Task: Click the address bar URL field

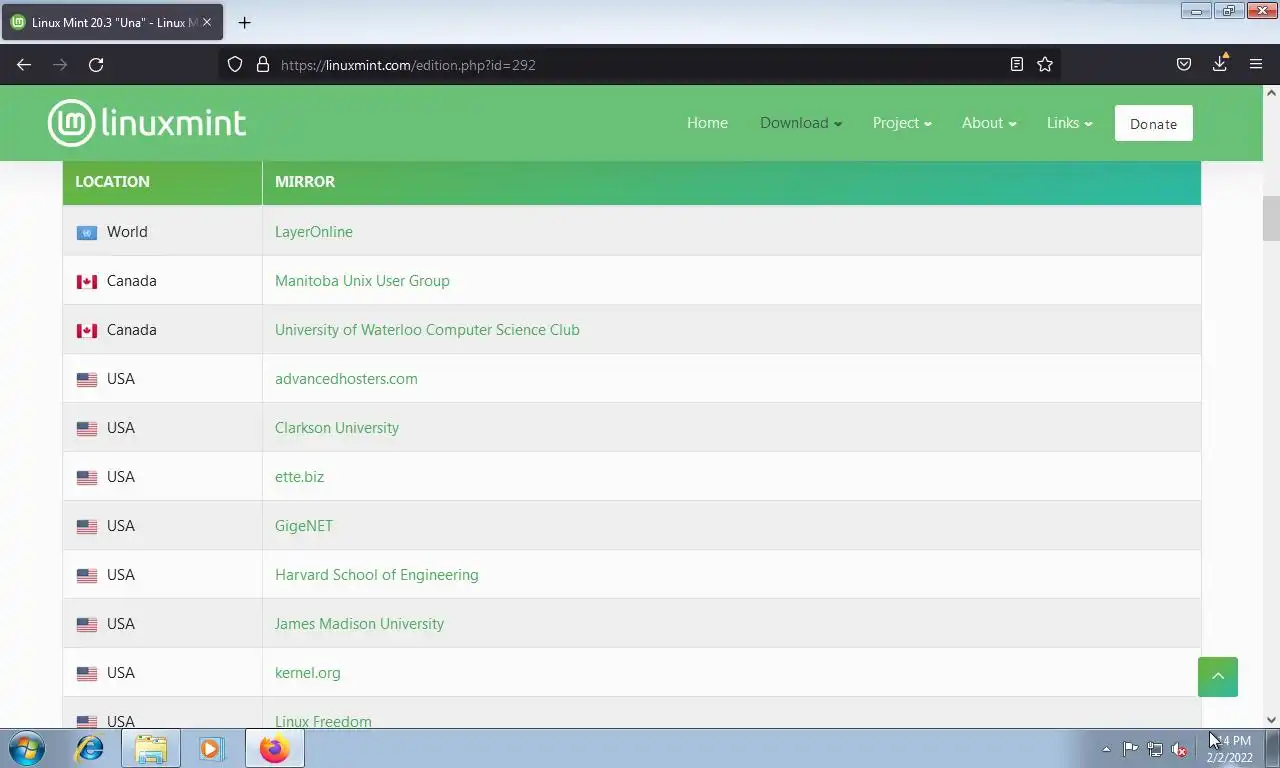Action: 640,64
